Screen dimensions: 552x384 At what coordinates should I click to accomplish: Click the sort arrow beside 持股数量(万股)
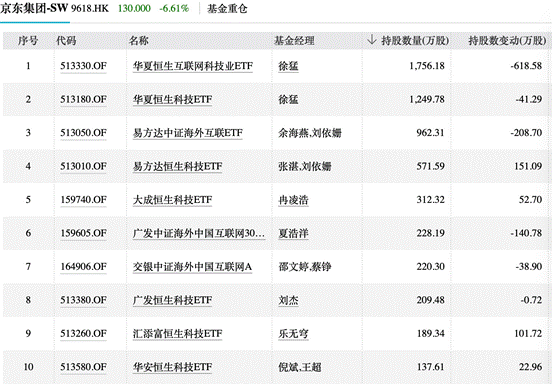(372, 40)
